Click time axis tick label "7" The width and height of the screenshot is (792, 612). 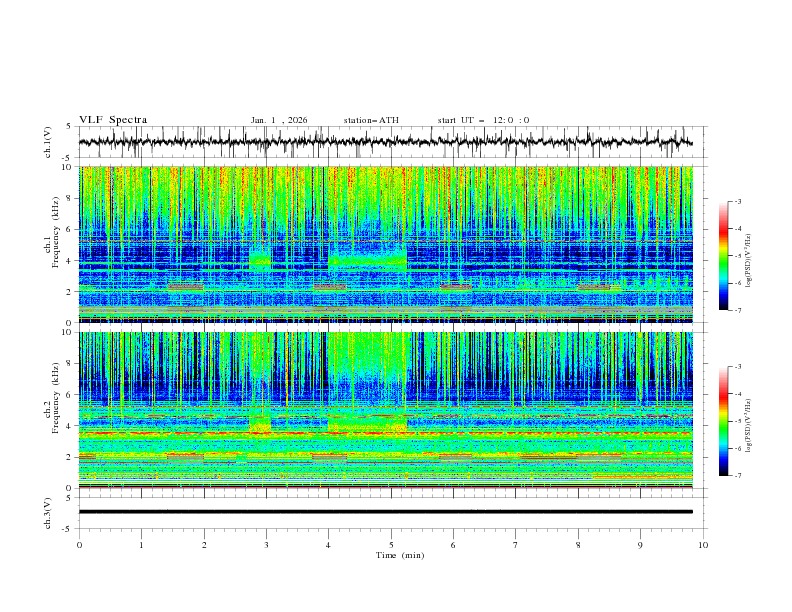(x=516, y=545)
